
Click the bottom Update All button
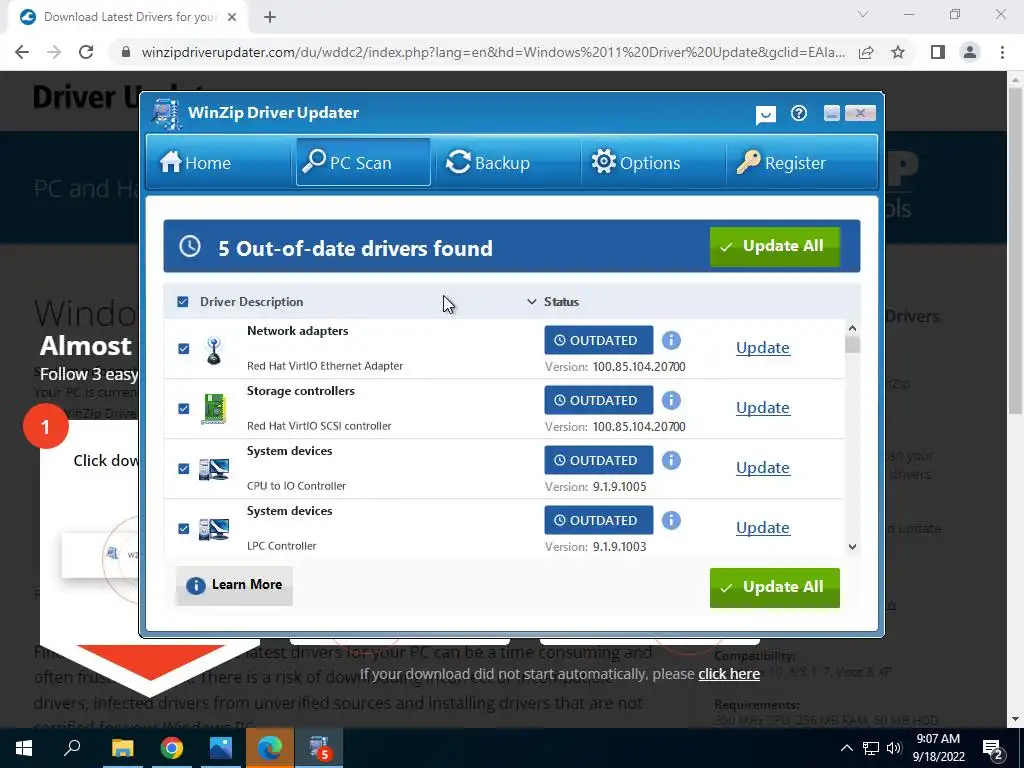tap(775, 588)
